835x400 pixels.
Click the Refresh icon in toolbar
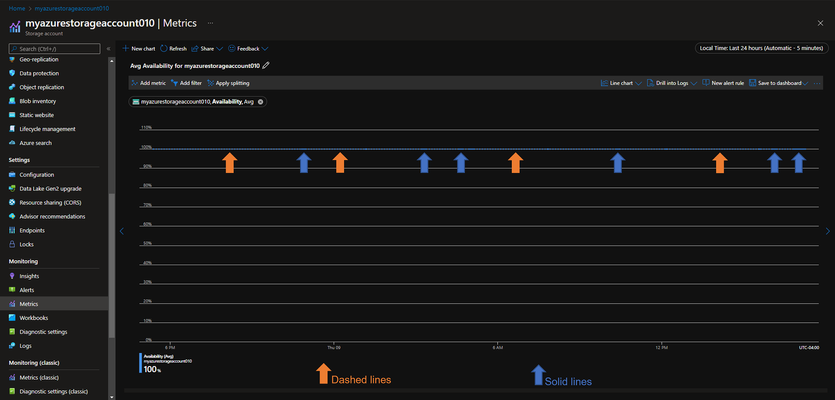[x=163, y=48]
